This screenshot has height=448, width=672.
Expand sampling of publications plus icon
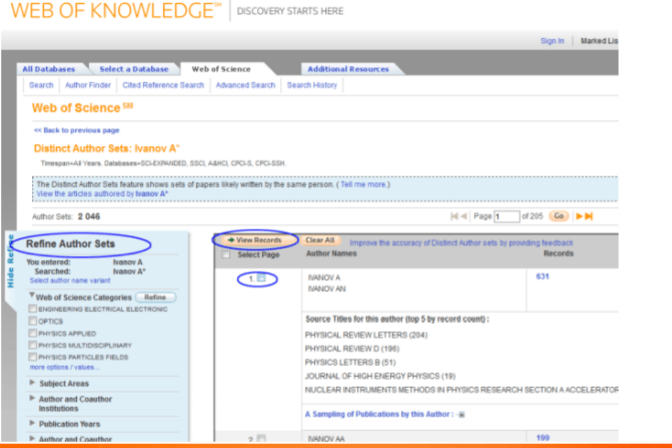pyautogui.click(x=462, y=415)
